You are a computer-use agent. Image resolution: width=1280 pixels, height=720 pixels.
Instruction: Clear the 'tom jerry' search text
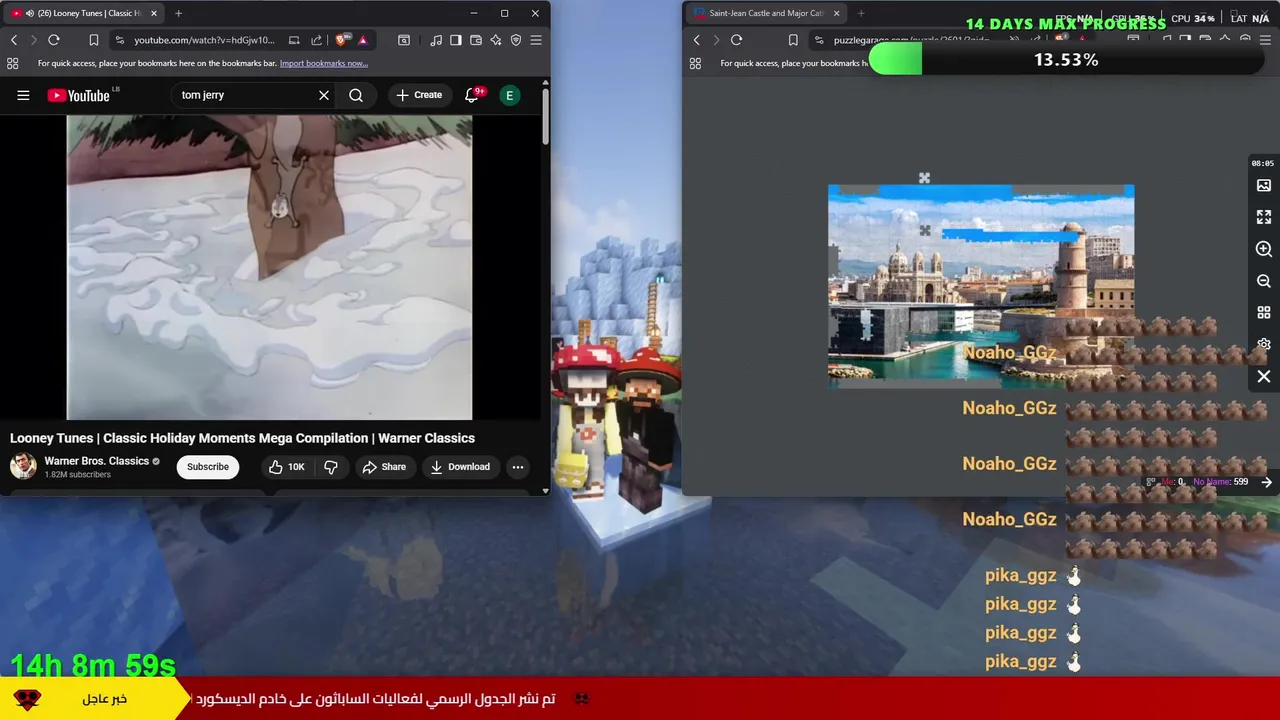pos(324,95)
